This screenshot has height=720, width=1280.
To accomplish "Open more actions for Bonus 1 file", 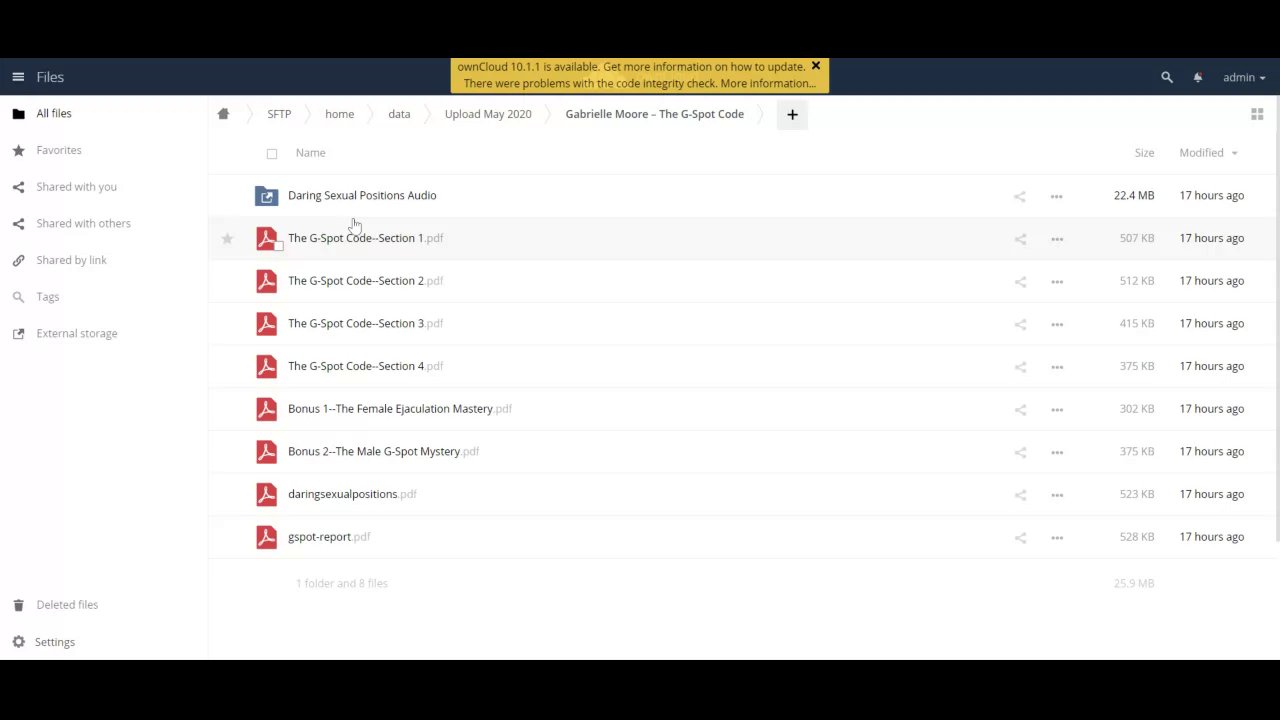I will (x=1057, y=410).
